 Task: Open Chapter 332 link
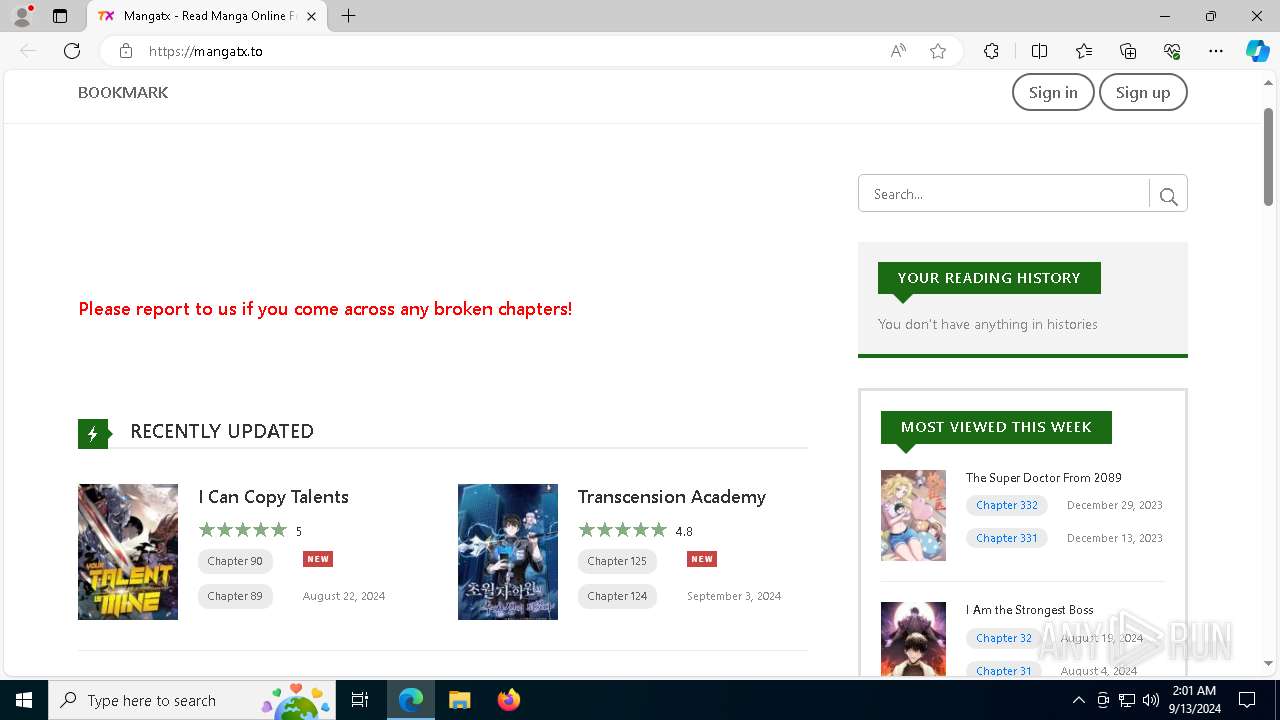1007,505
